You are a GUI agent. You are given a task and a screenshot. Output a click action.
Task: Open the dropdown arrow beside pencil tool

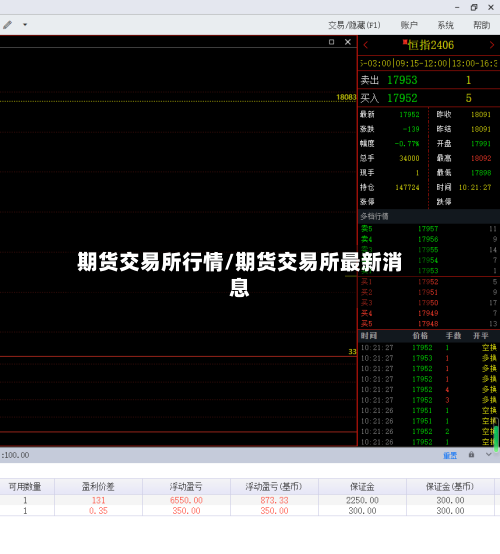(x=25, y=25)
